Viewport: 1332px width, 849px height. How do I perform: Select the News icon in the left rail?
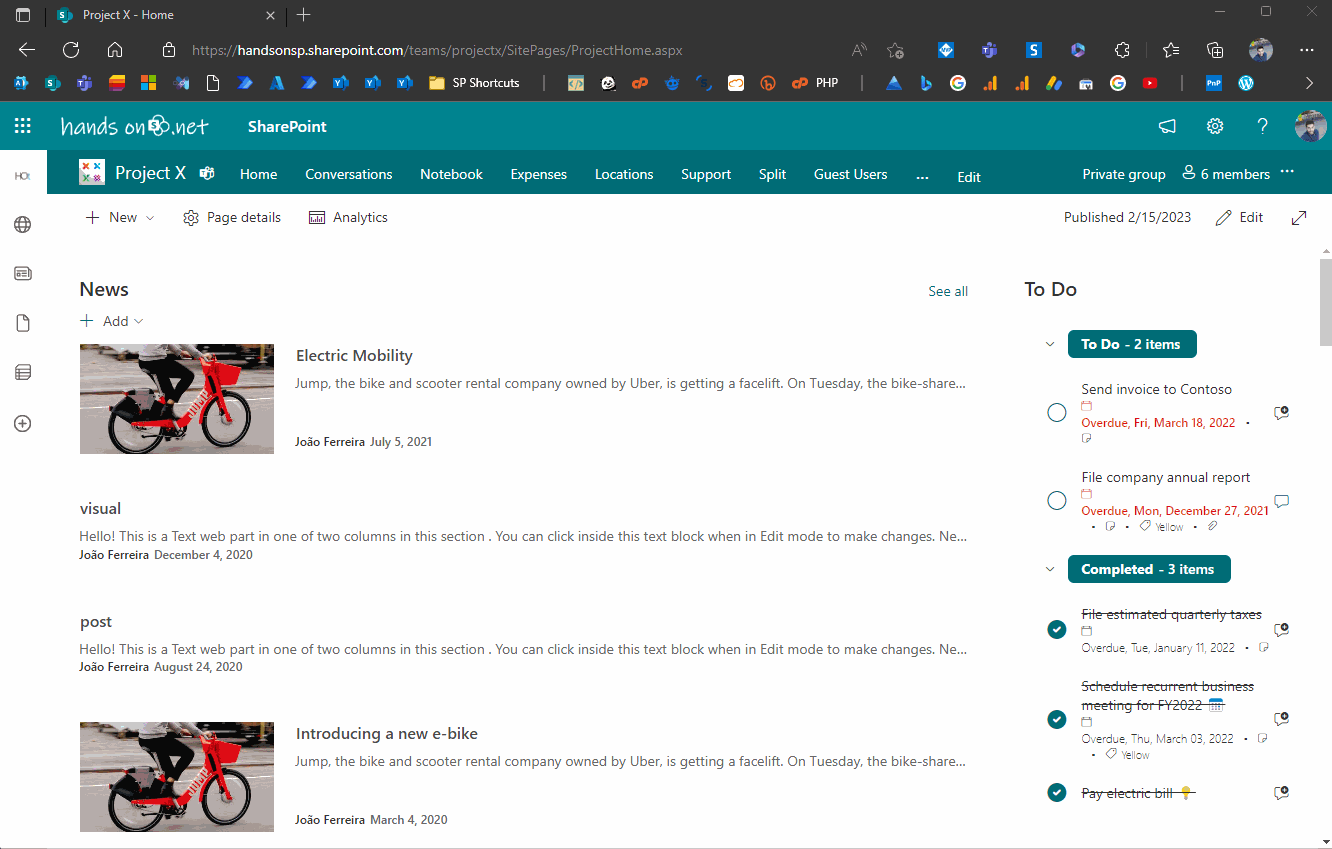pos(22,272)
